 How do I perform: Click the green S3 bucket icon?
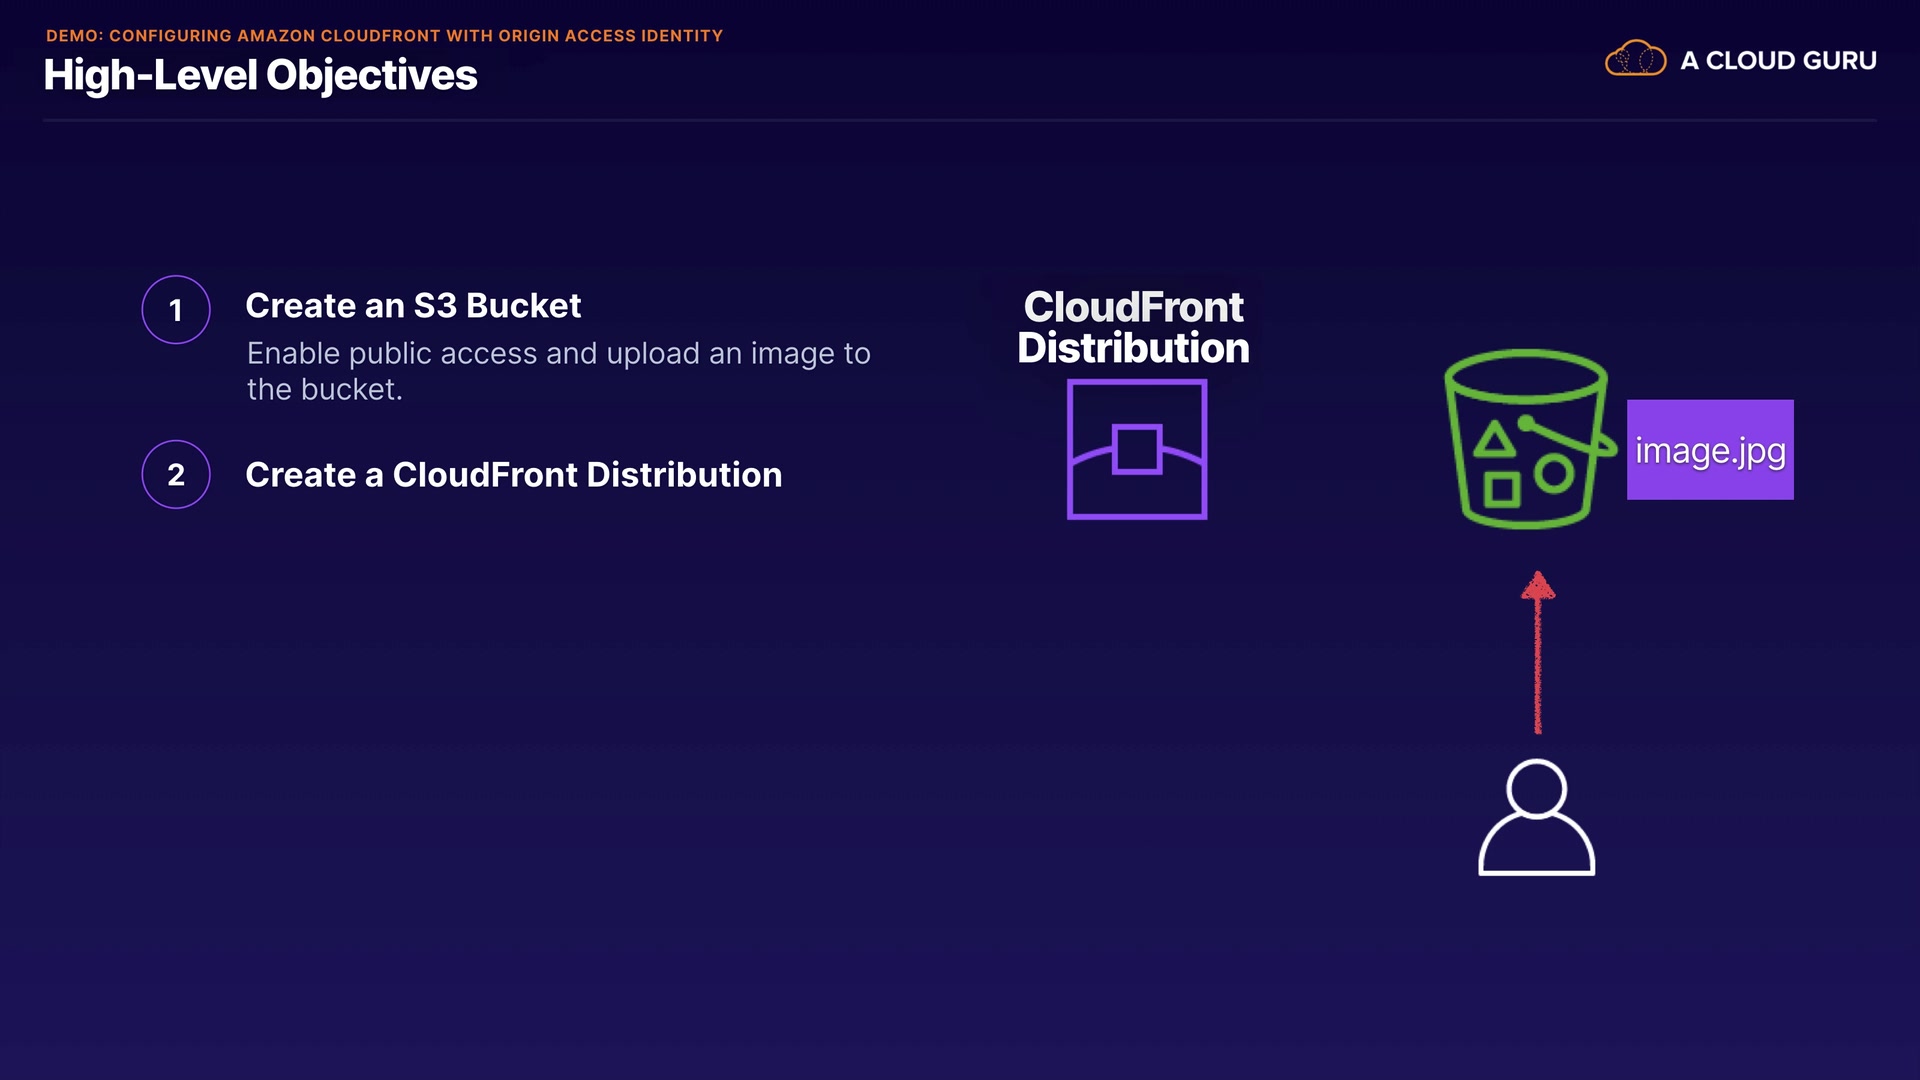(x=1526, y=438)
